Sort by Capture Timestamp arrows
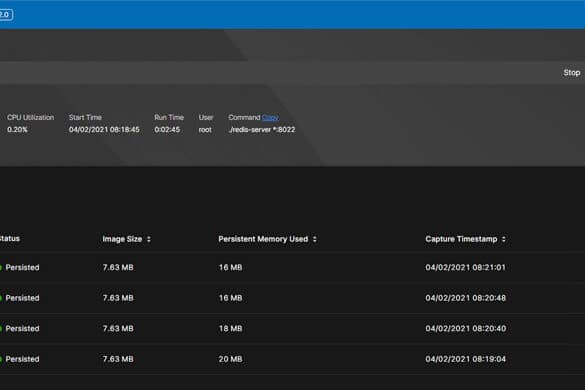Screen dimensions: 585x390 504,239
